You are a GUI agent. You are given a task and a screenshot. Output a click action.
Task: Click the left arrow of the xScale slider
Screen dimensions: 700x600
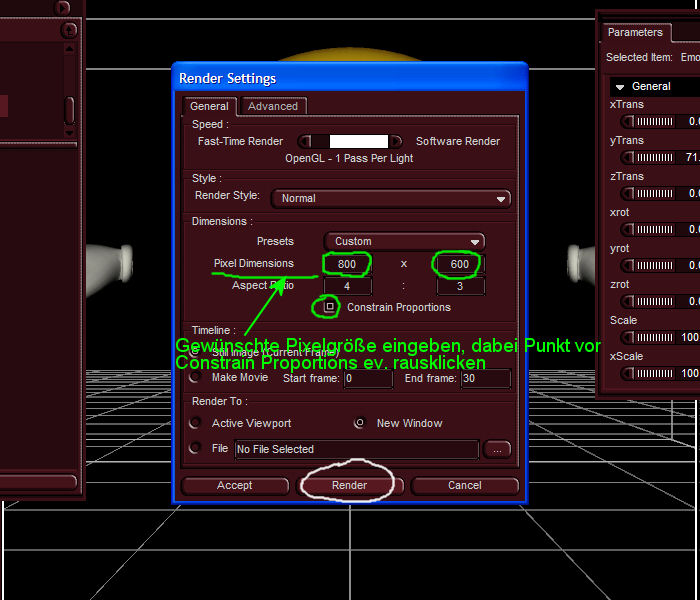coord(628,373)
